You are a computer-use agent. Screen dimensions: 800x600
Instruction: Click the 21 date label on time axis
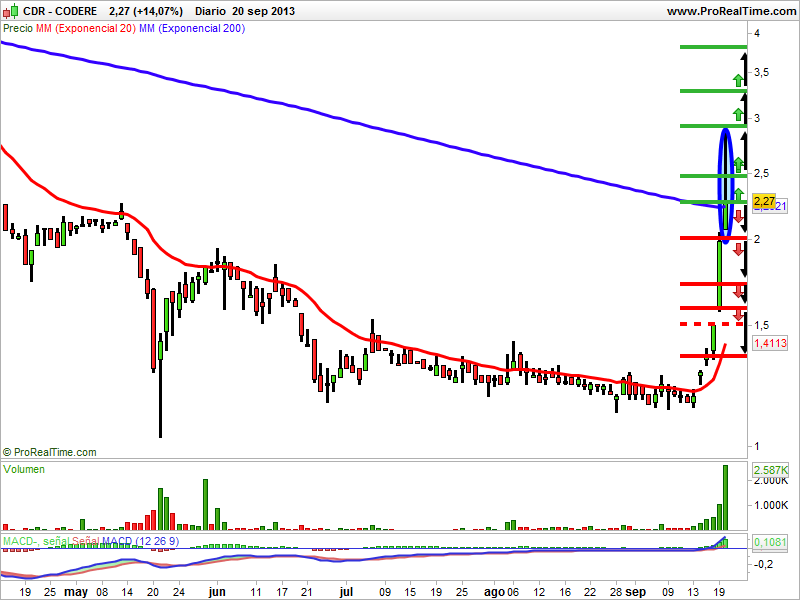point(307,592)
